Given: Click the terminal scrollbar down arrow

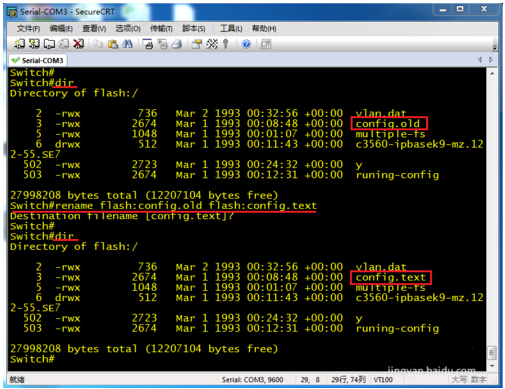Looking at the screenshot, I should point(492,366).
